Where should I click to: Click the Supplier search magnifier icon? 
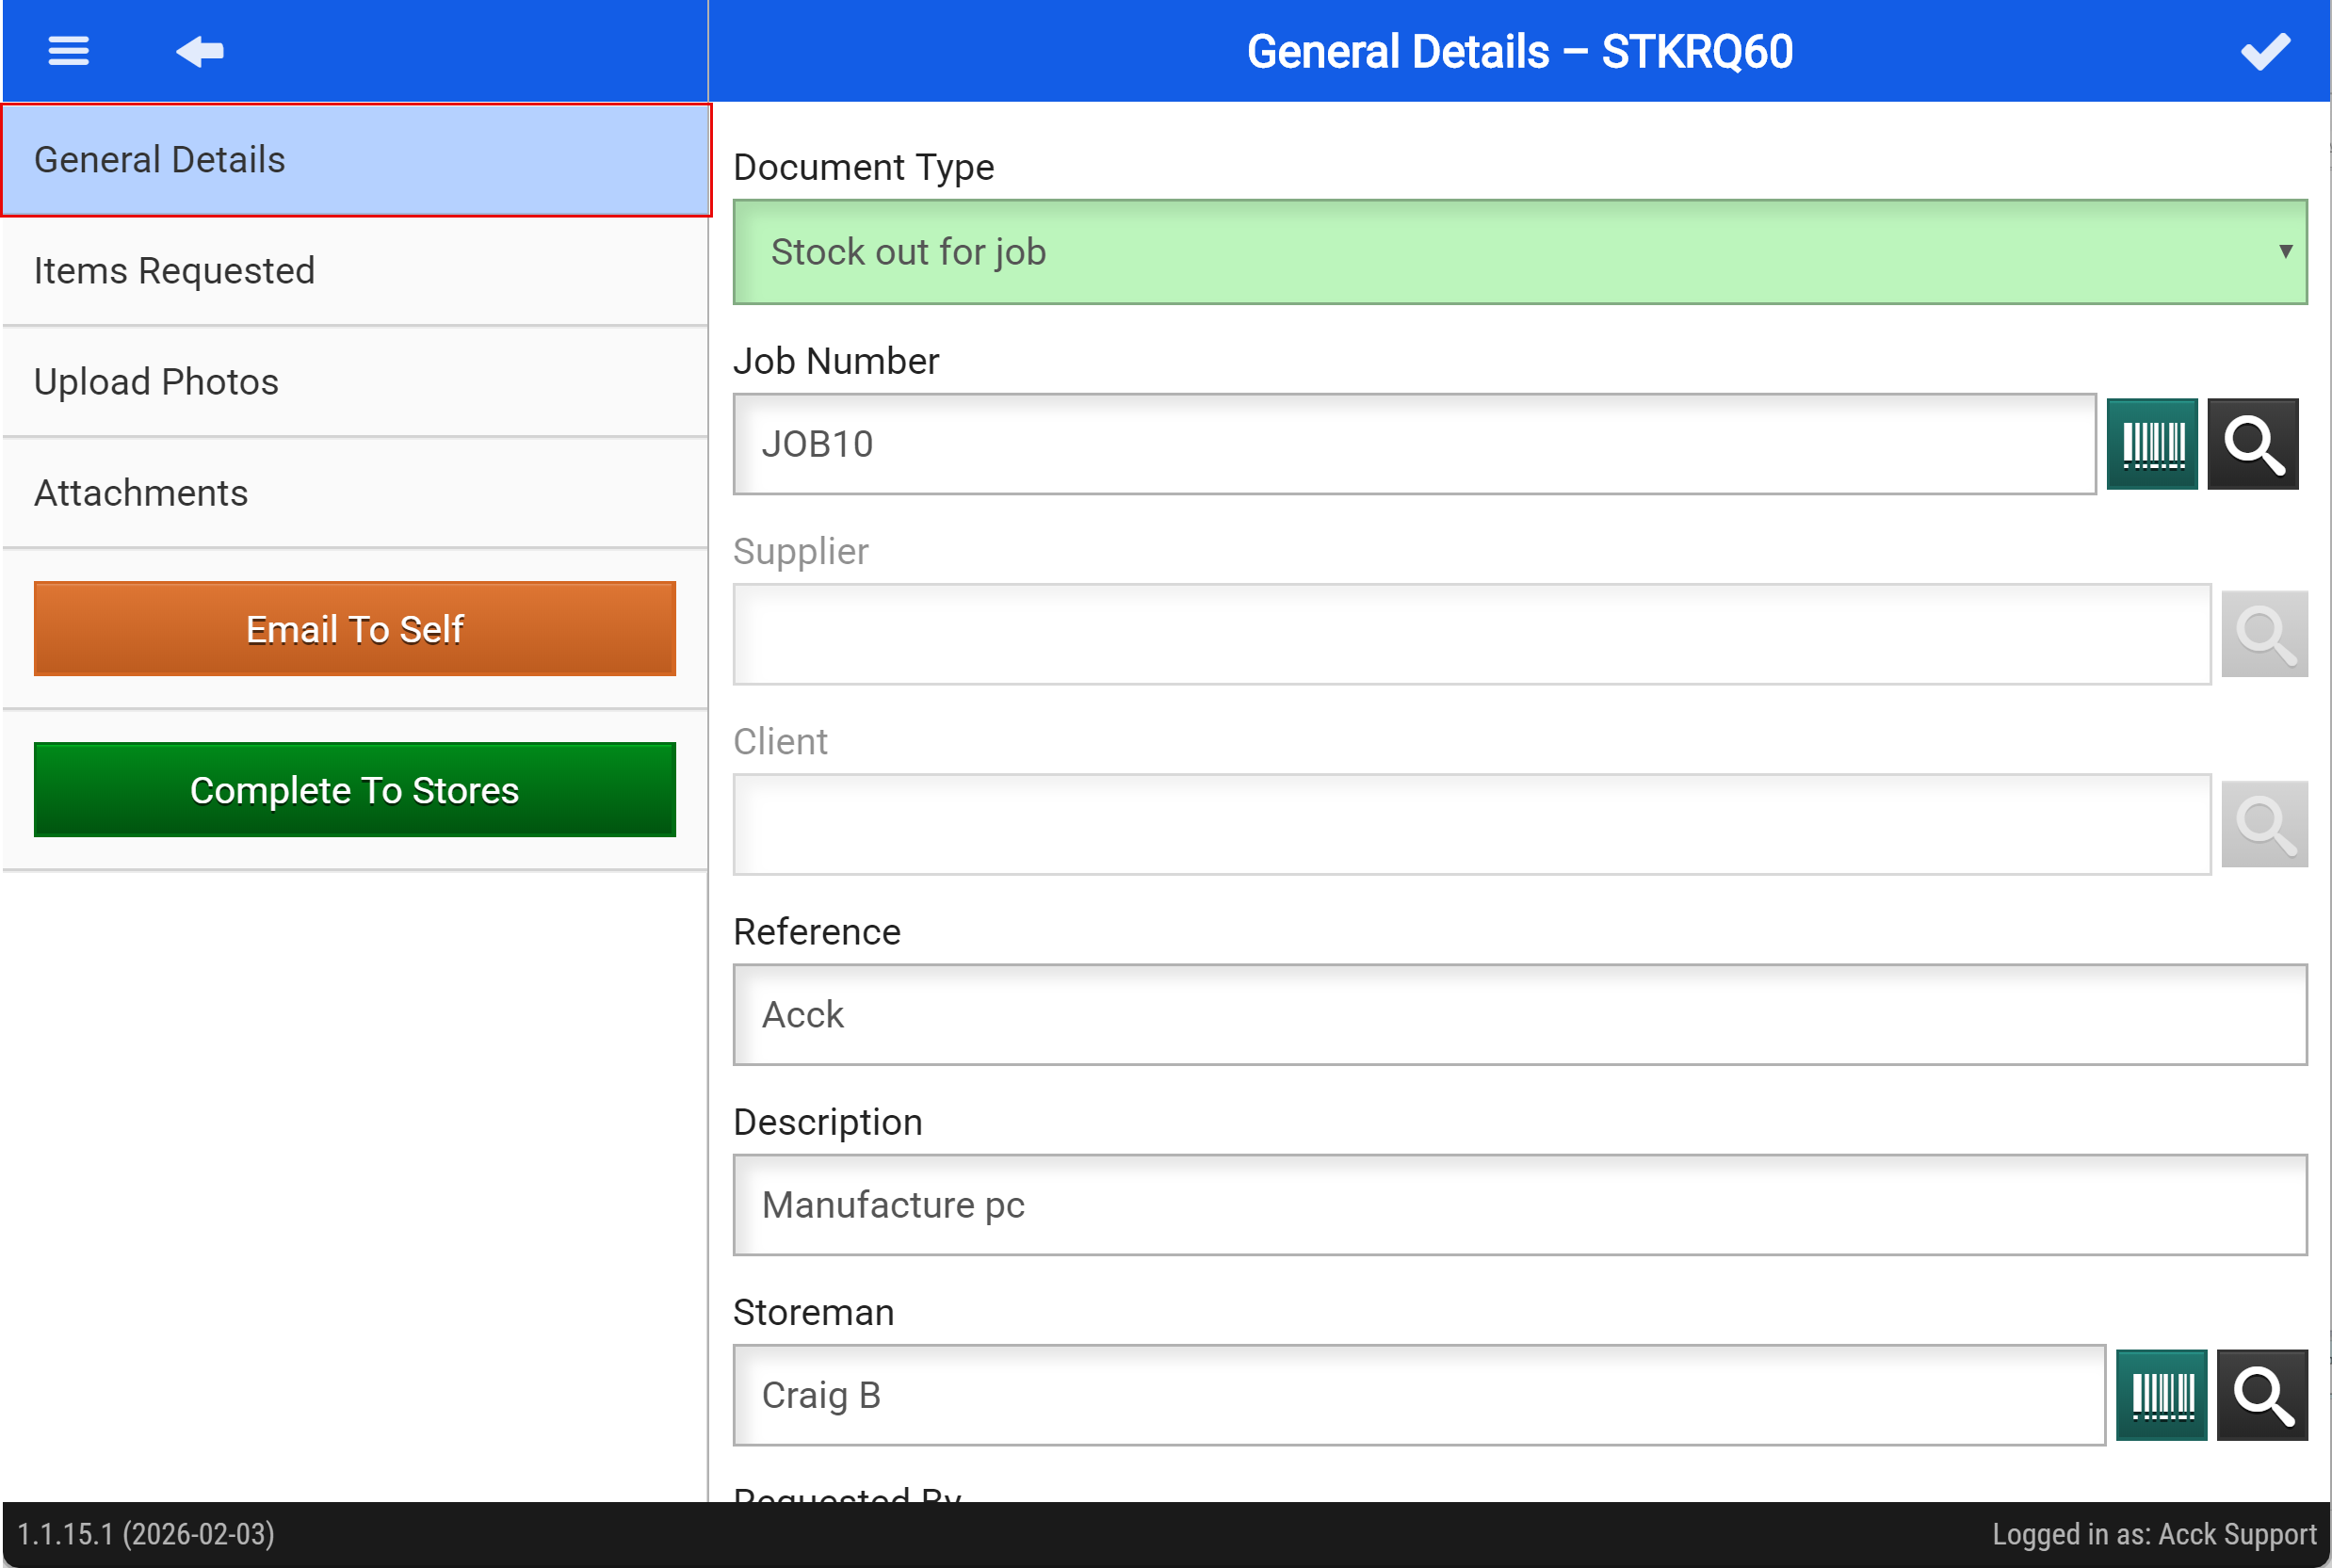[2263, 634]
